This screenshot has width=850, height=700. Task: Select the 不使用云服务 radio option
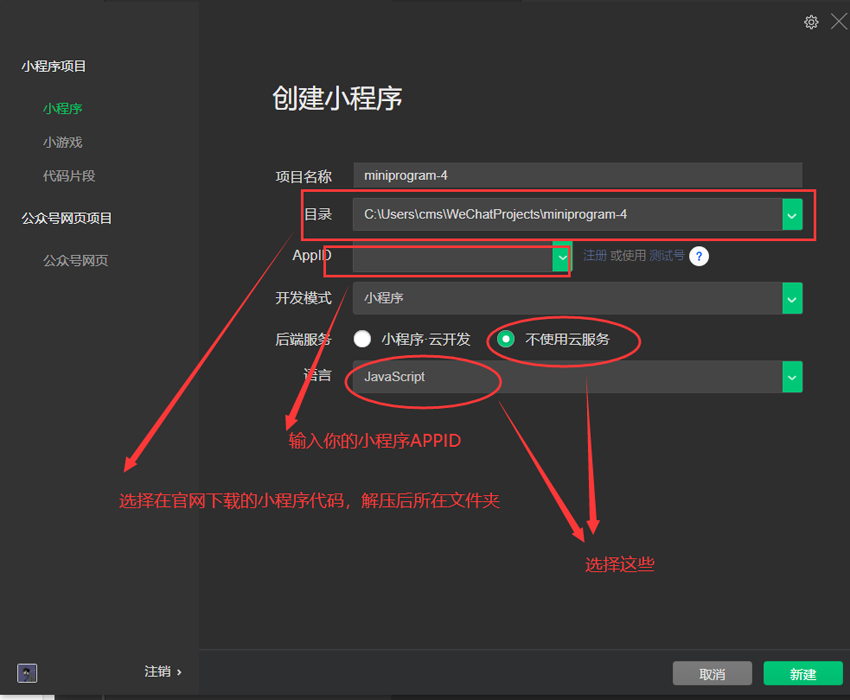[507, 339]
